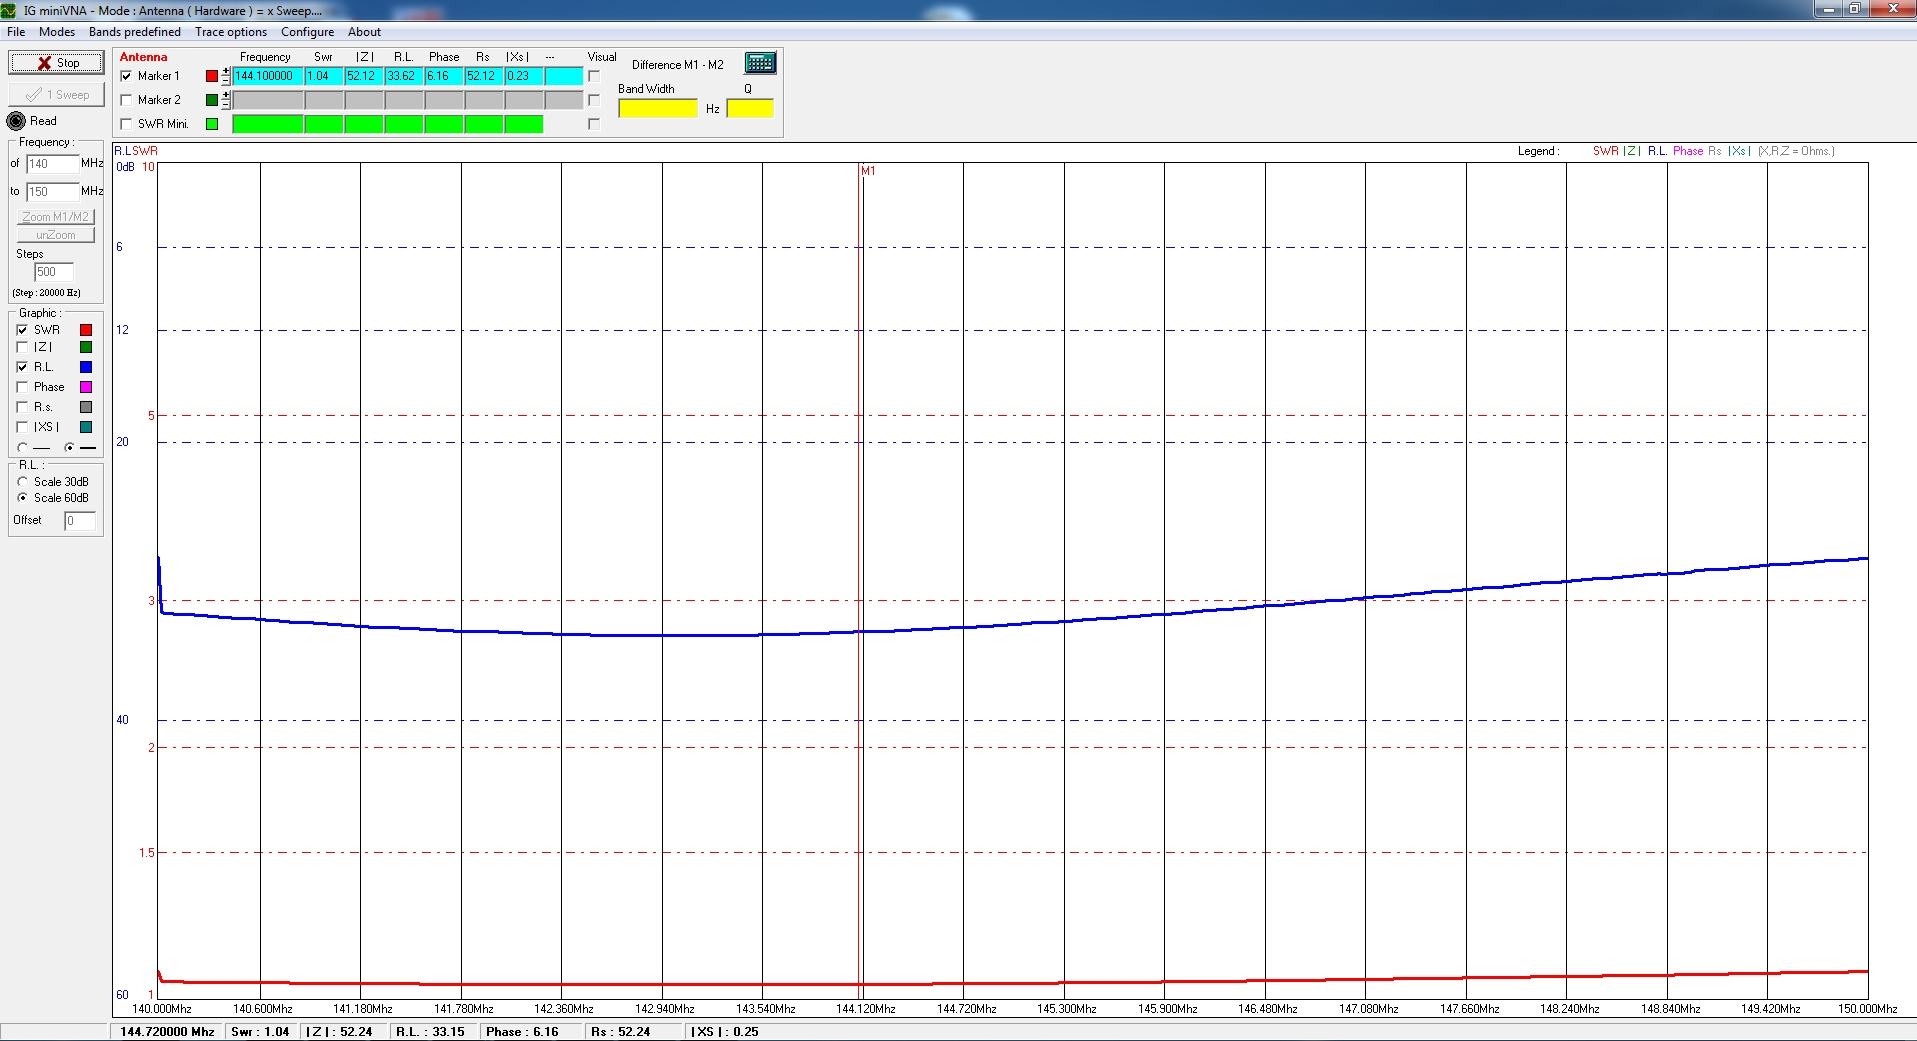Increment Marker 1 frequency with plus stepper
The width and height of the screenshot is (1917, 1041).
[x=226, y=72]
